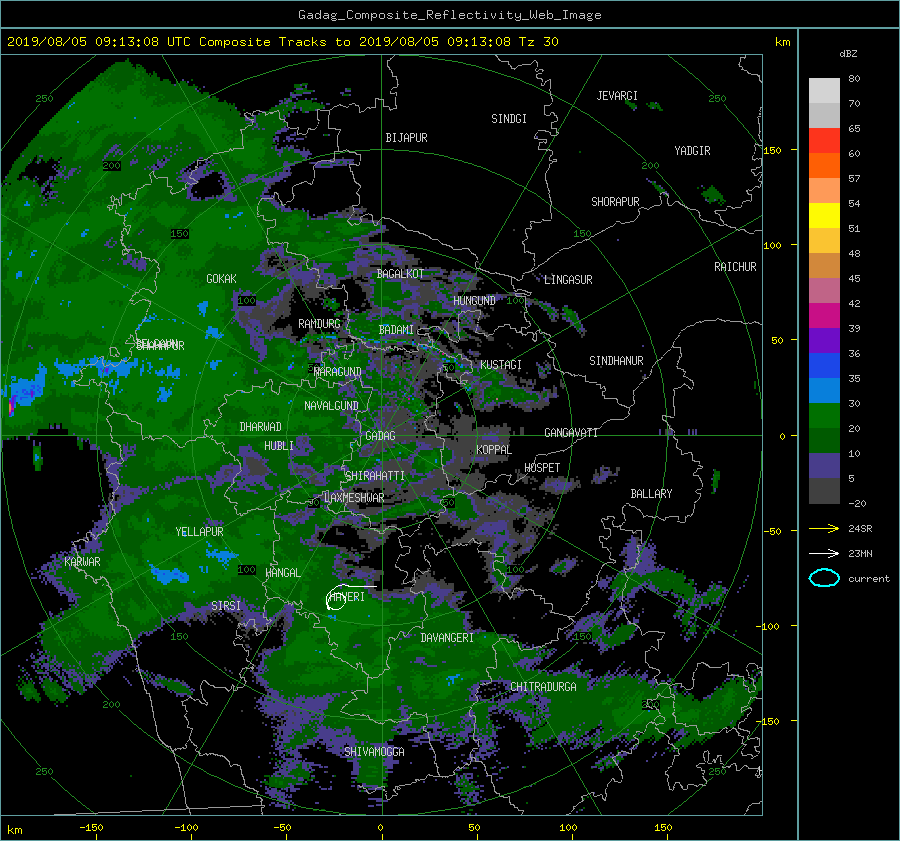This screenshot has height=841, width=900.
Task: Click the SHORAPUR city label
Action: click(x=615, y=202)
